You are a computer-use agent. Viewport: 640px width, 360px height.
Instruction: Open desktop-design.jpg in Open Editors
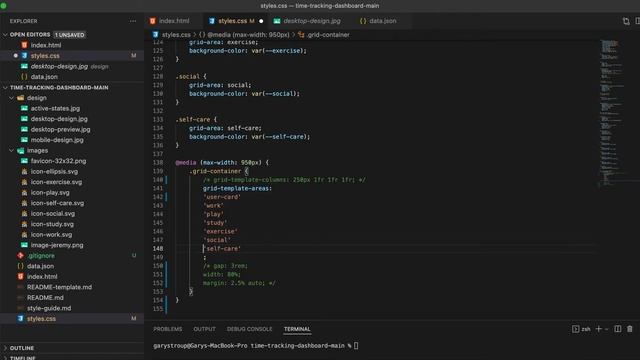click(x=59, y=66)
